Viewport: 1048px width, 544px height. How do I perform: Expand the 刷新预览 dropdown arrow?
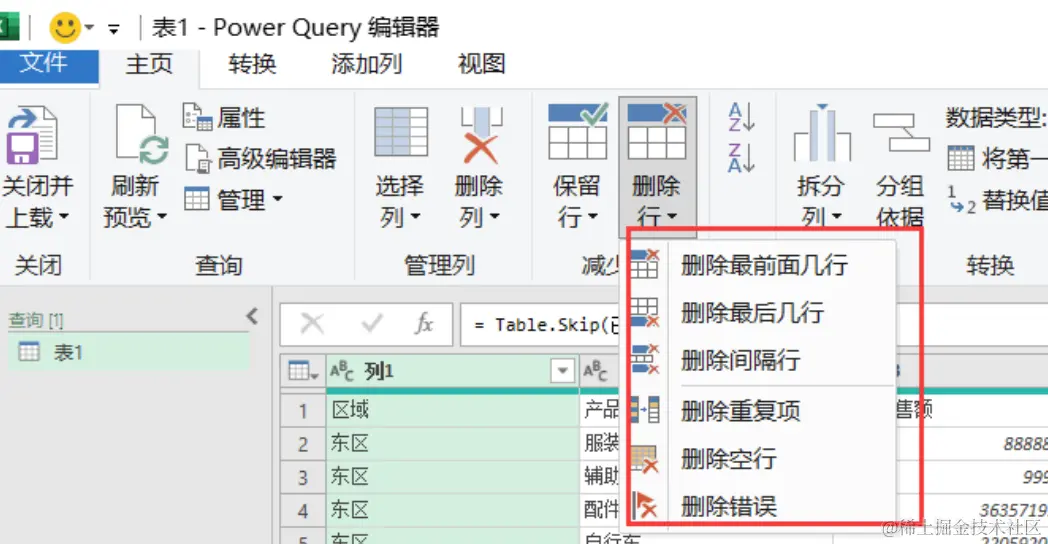click(162, 217)
